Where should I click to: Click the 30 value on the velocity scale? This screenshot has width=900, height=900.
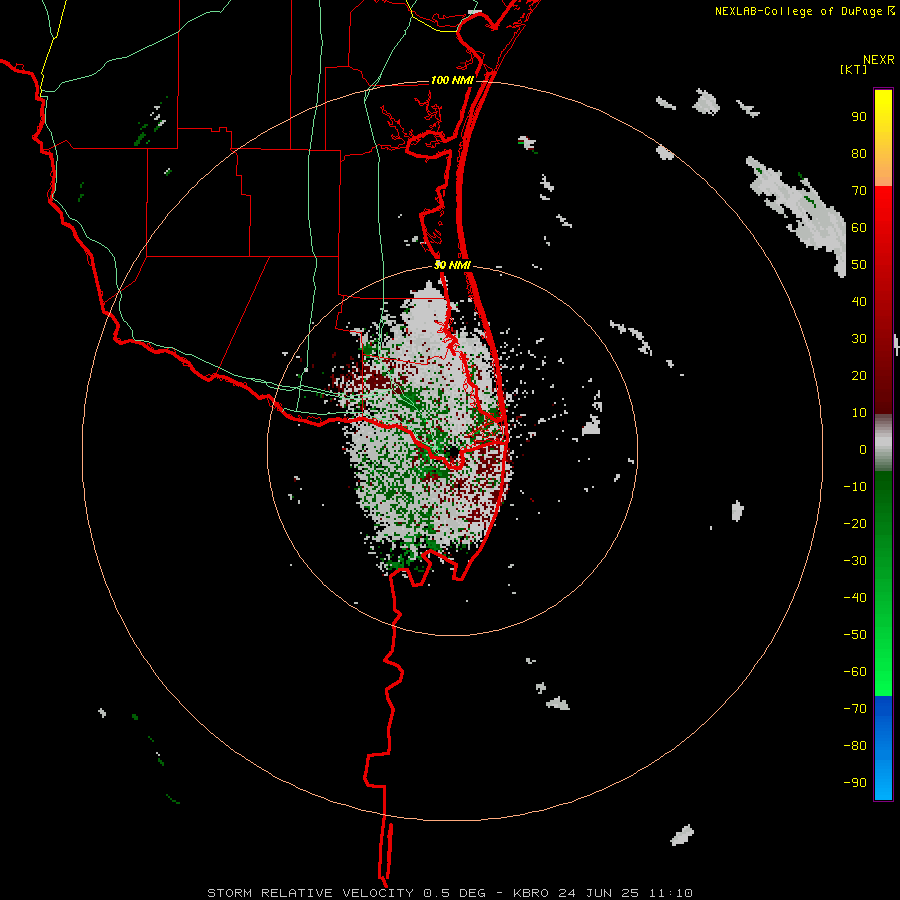pos(859,339)
